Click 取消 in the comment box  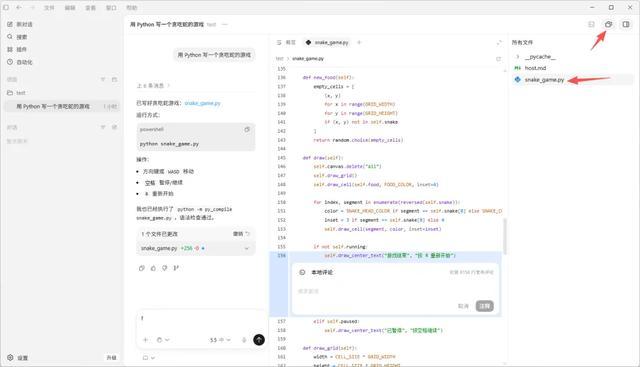[x=463, y=306]
